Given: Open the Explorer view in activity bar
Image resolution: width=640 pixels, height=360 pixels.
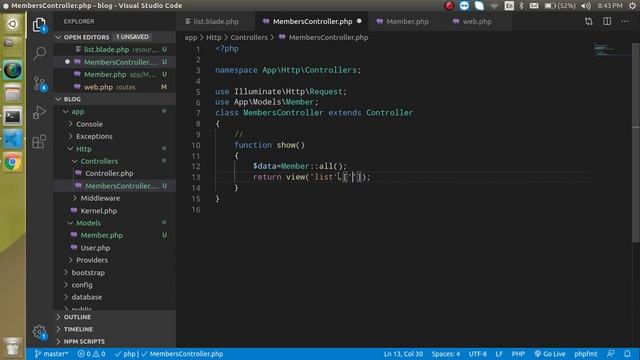Looking at the screenshot, I should pos(39,25).
